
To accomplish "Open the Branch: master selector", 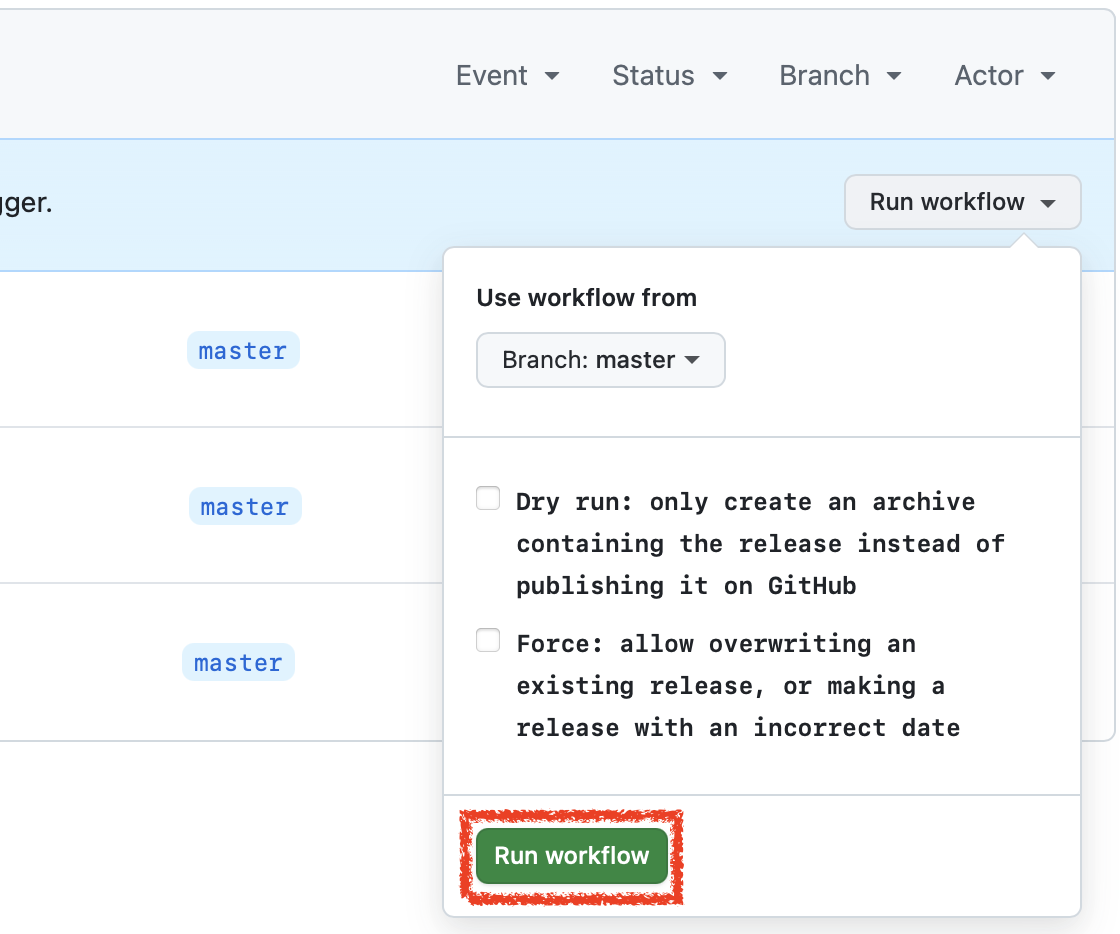I will tap(601, 360).
